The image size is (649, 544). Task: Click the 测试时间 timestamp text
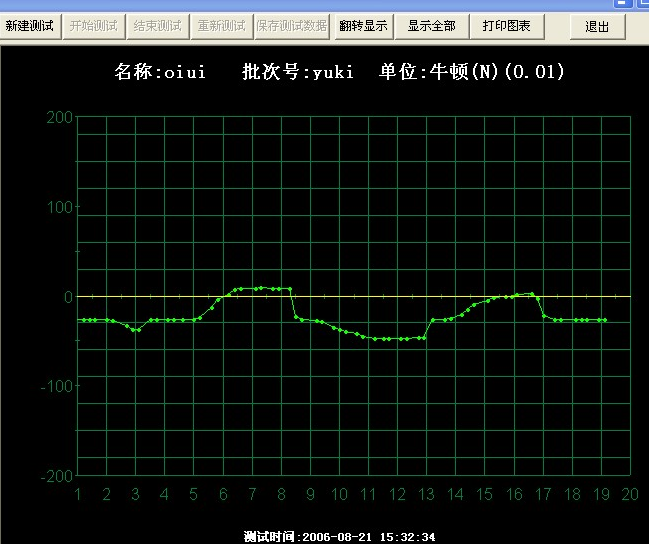[x=339, y=537]
